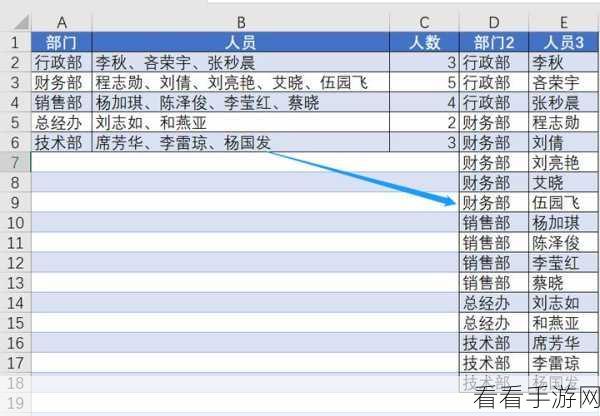Screen dimensions: 600x416
Task: Select cell E4 containing 张秒晨
Action: click(564, 102)
